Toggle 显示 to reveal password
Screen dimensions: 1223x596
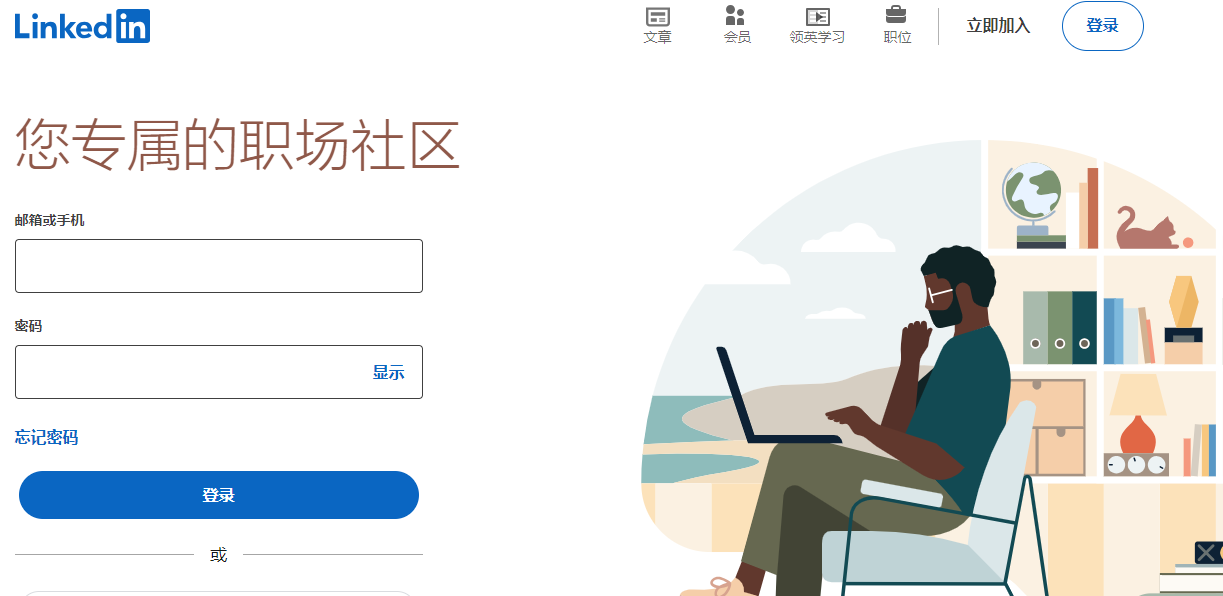coord(389,372)
